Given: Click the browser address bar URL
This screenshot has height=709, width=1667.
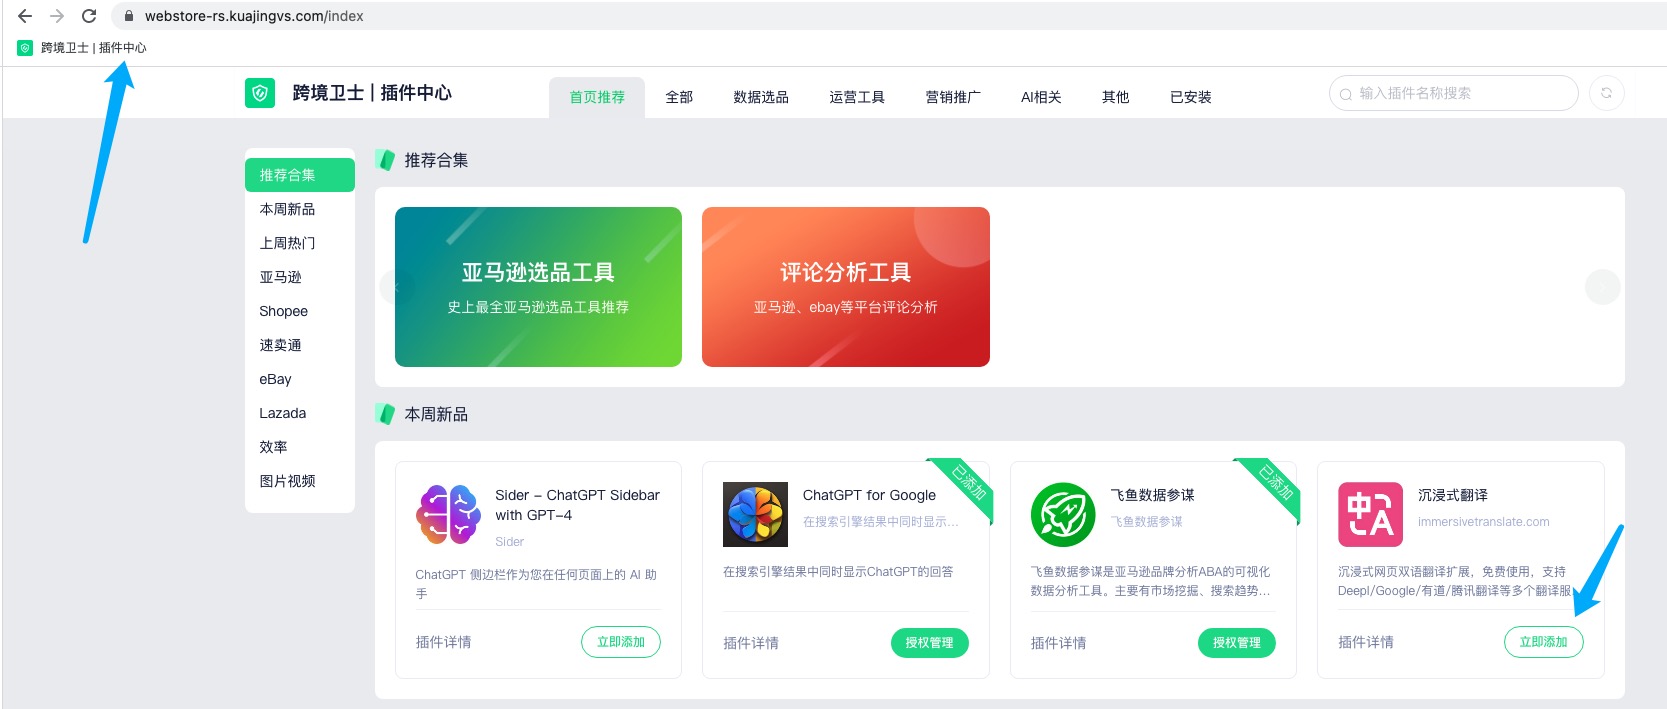Looking at the screenshot, I should [x=254, y=16].
